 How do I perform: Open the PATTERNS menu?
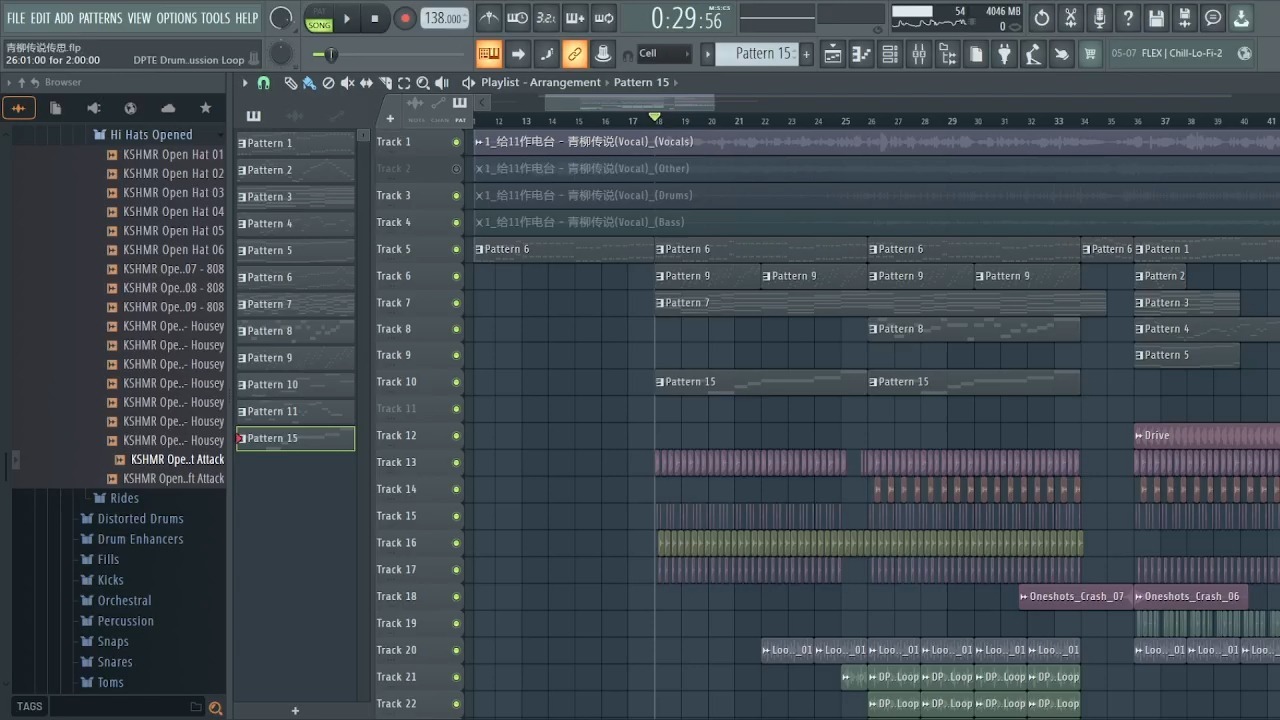100,18
